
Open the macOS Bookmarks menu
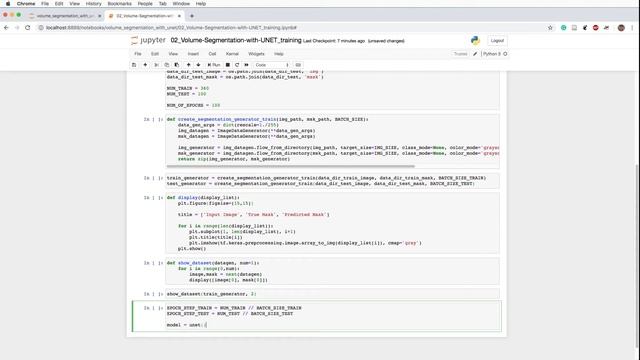(120, 4)
